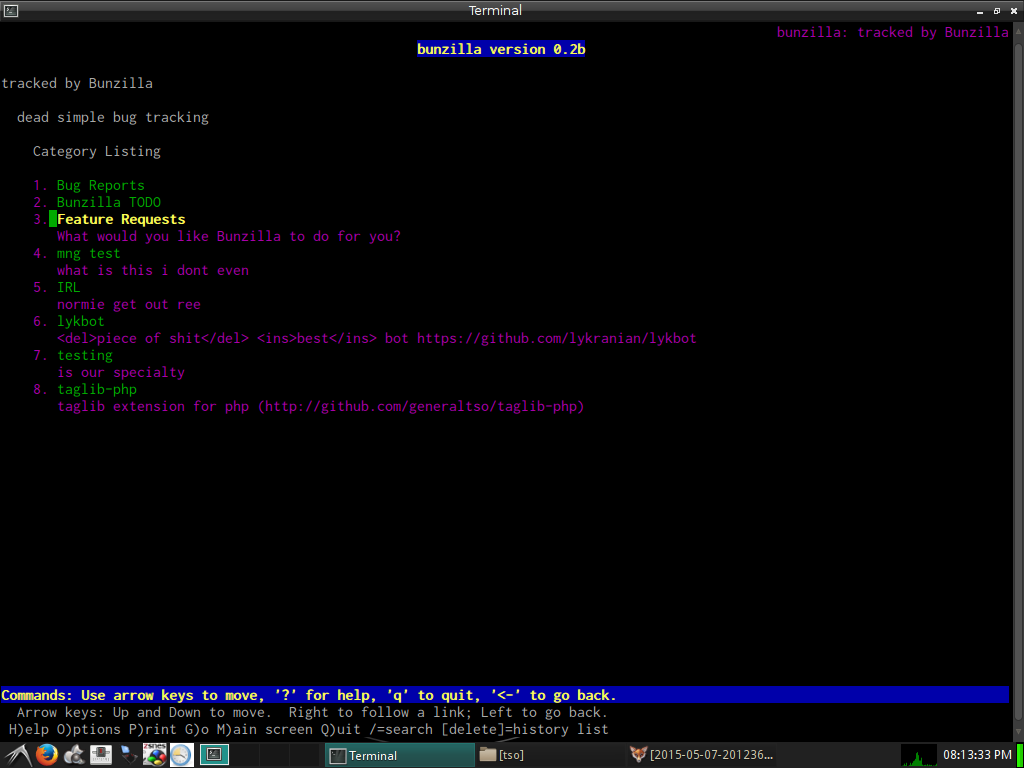Open the clock application launcher icon
This screenshot has width=1024, height=768.
click(181, 755)
